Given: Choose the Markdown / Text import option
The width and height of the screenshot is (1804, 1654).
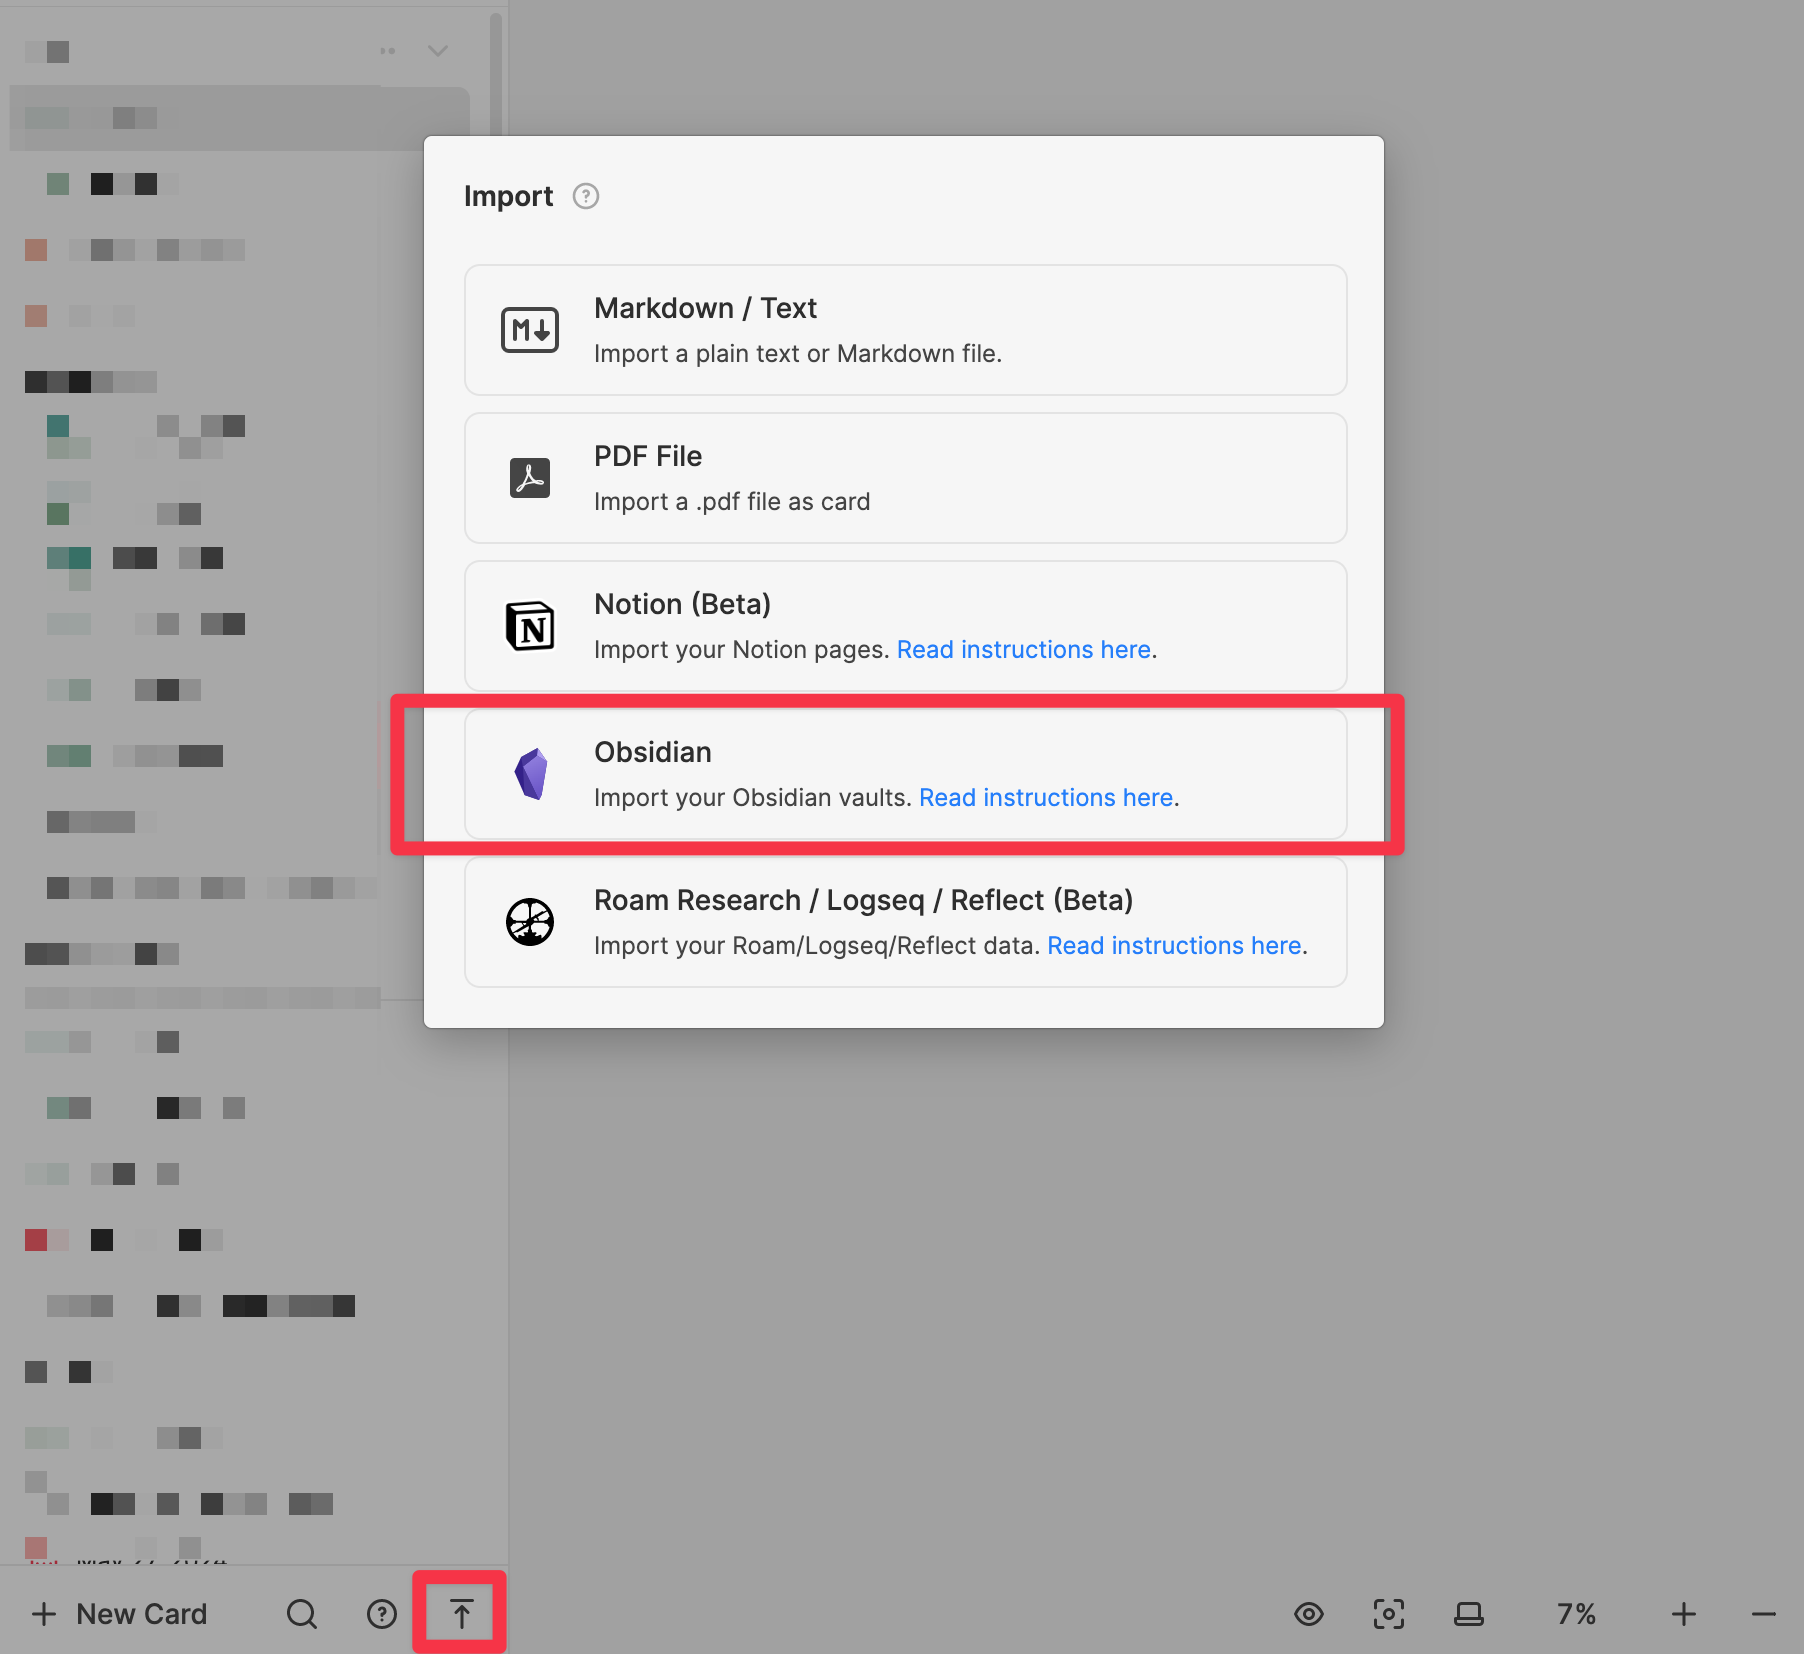Looking at the screenshot, I should tap(906, 330).
